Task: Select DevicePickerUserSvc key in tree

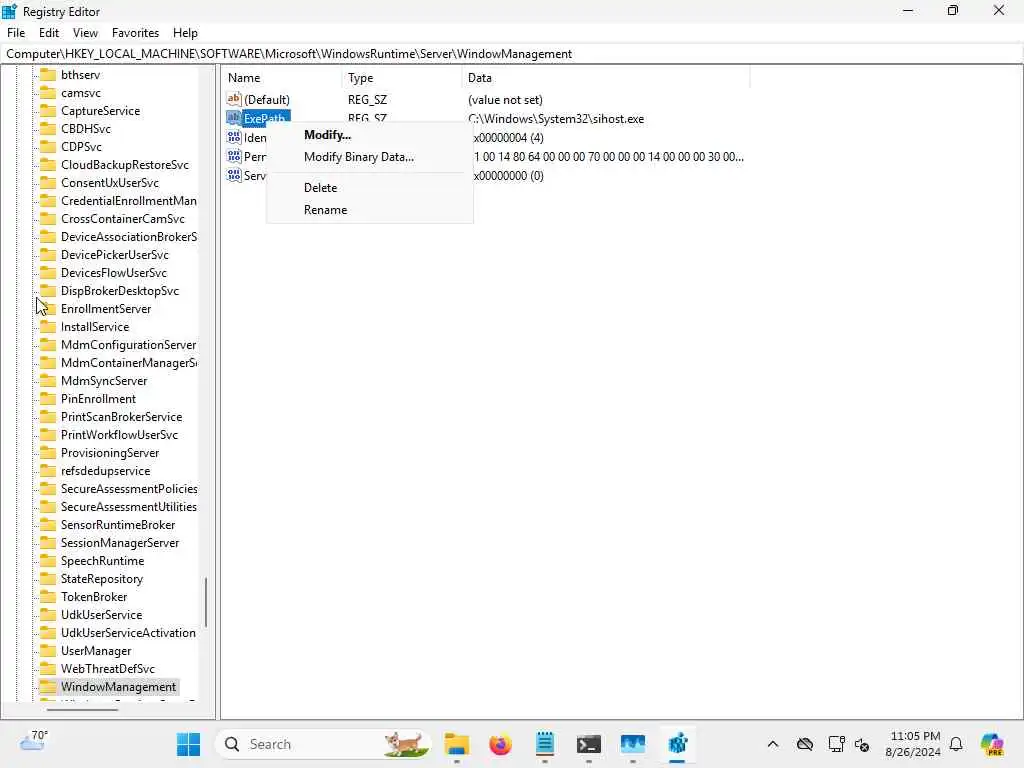Action: tap(115, 255)
